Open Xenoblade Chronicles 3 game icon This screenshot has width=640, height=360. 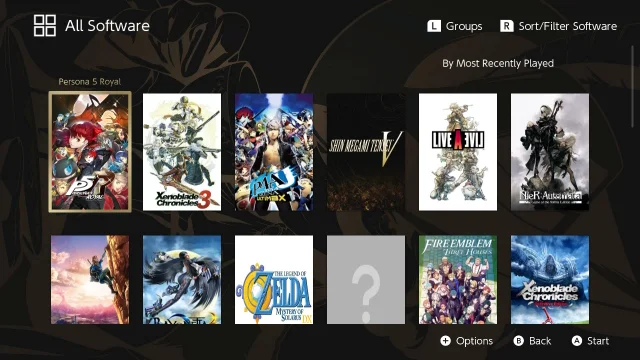point(182,152)
